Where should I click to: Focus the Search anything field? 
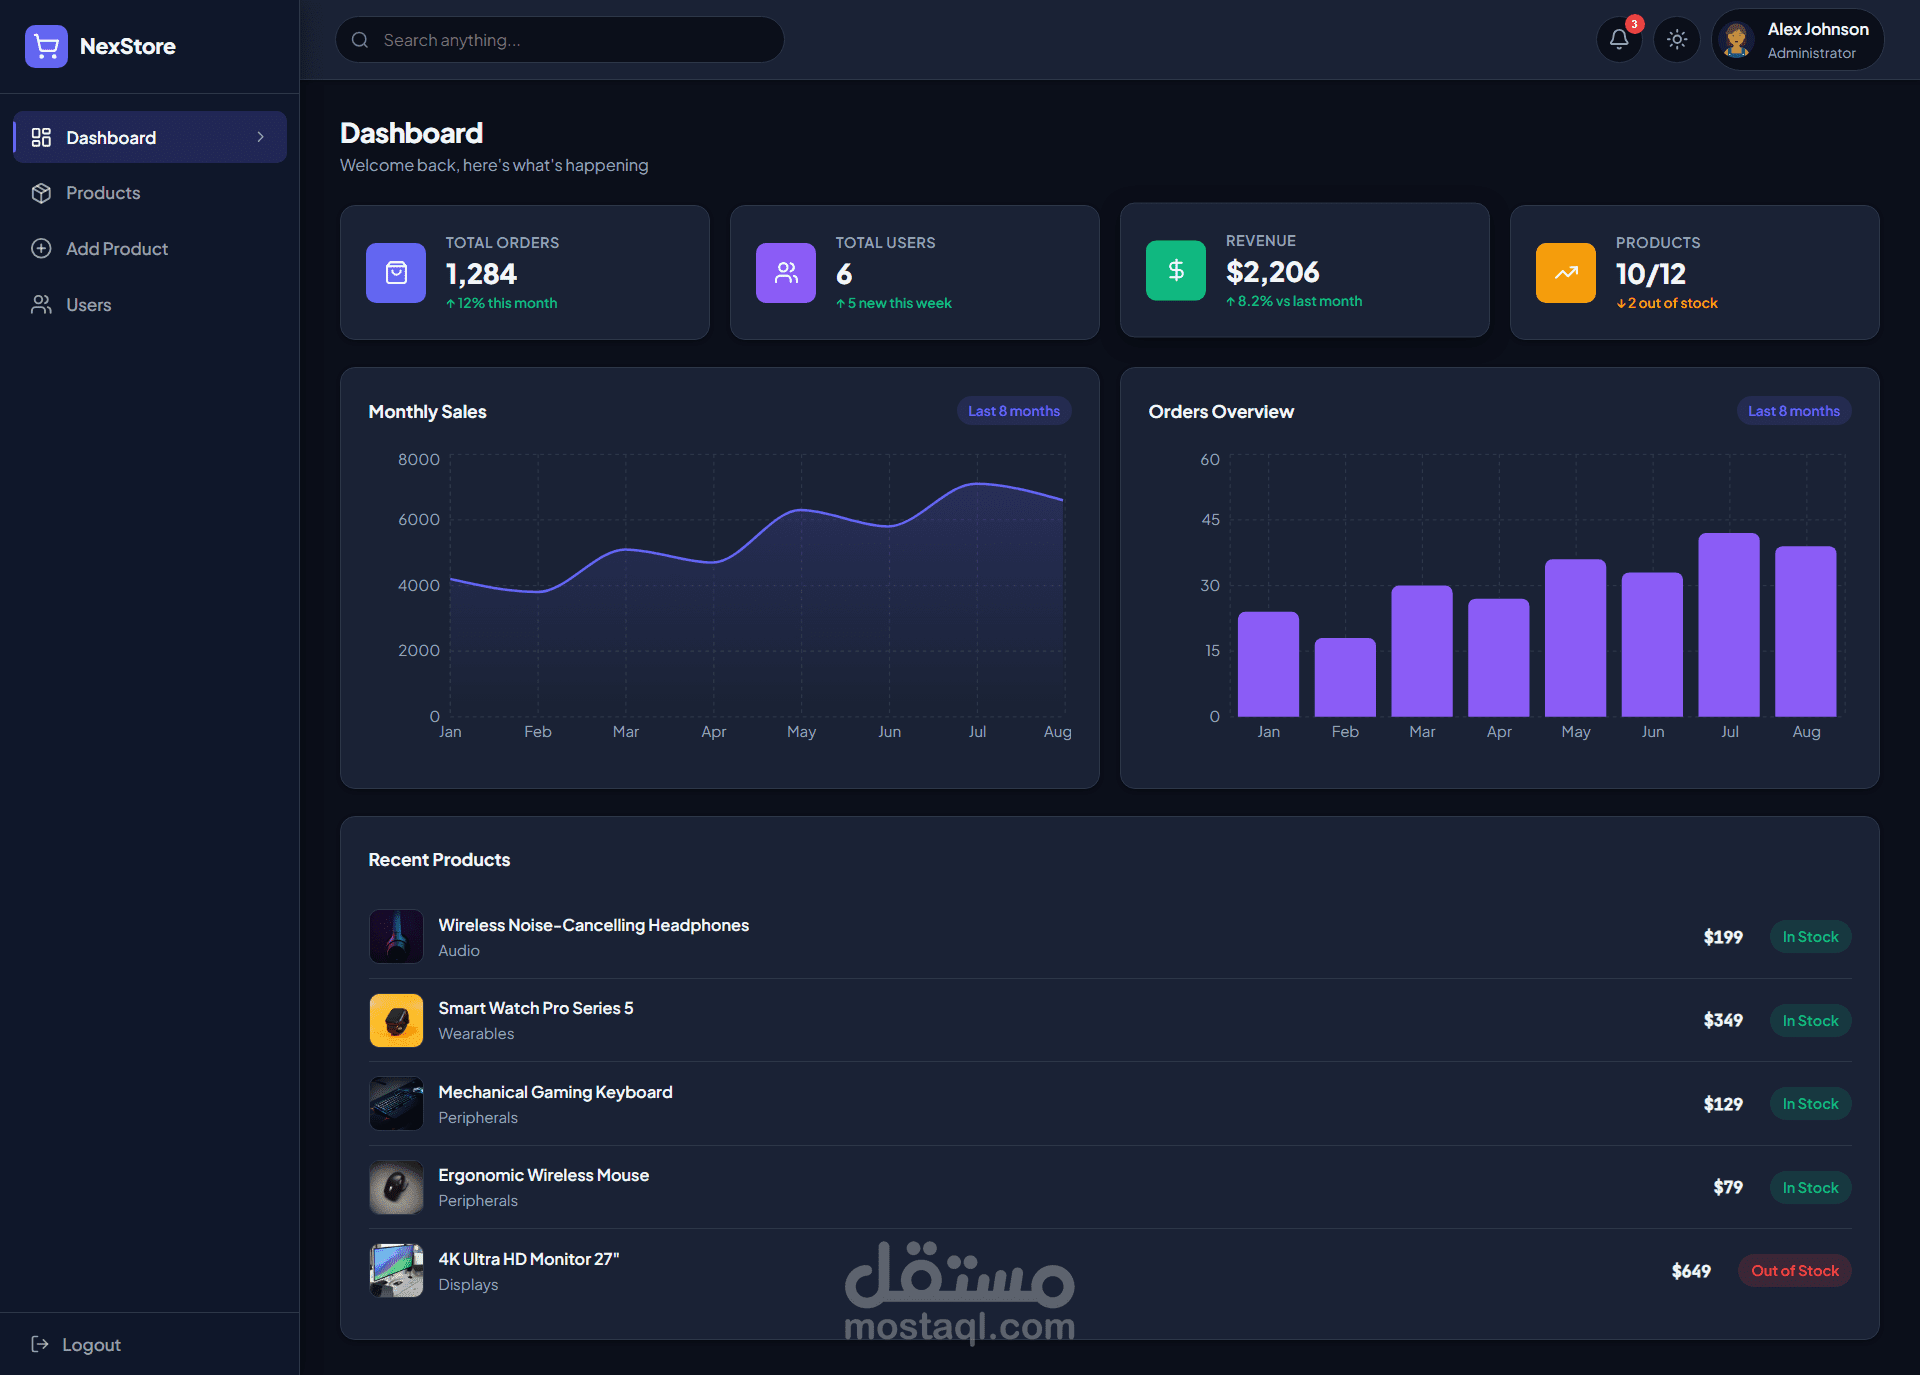coord(560,40)
